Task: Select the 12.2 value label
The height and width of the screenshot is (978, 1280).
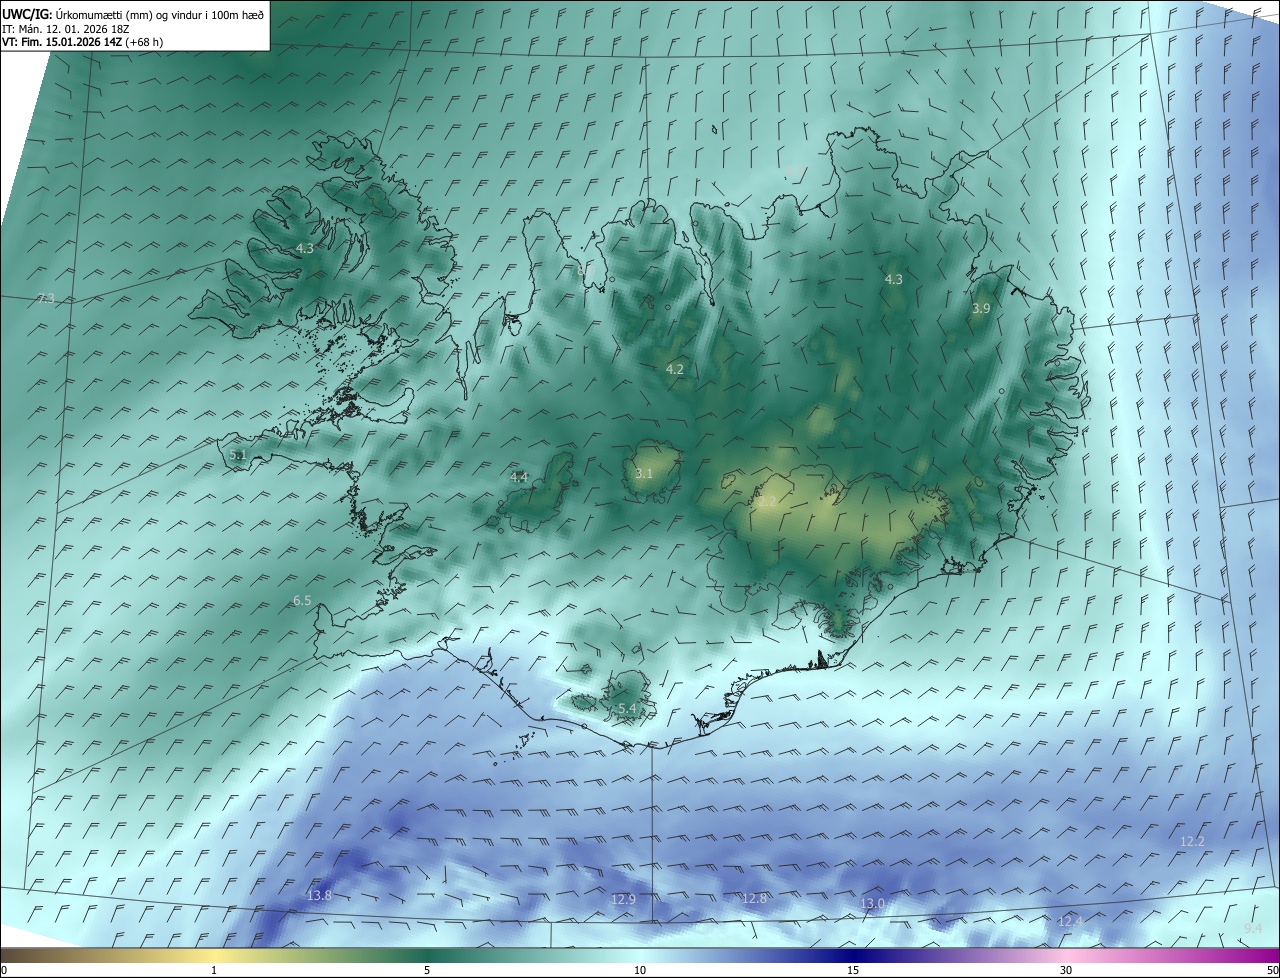Action: [1192, 842]
